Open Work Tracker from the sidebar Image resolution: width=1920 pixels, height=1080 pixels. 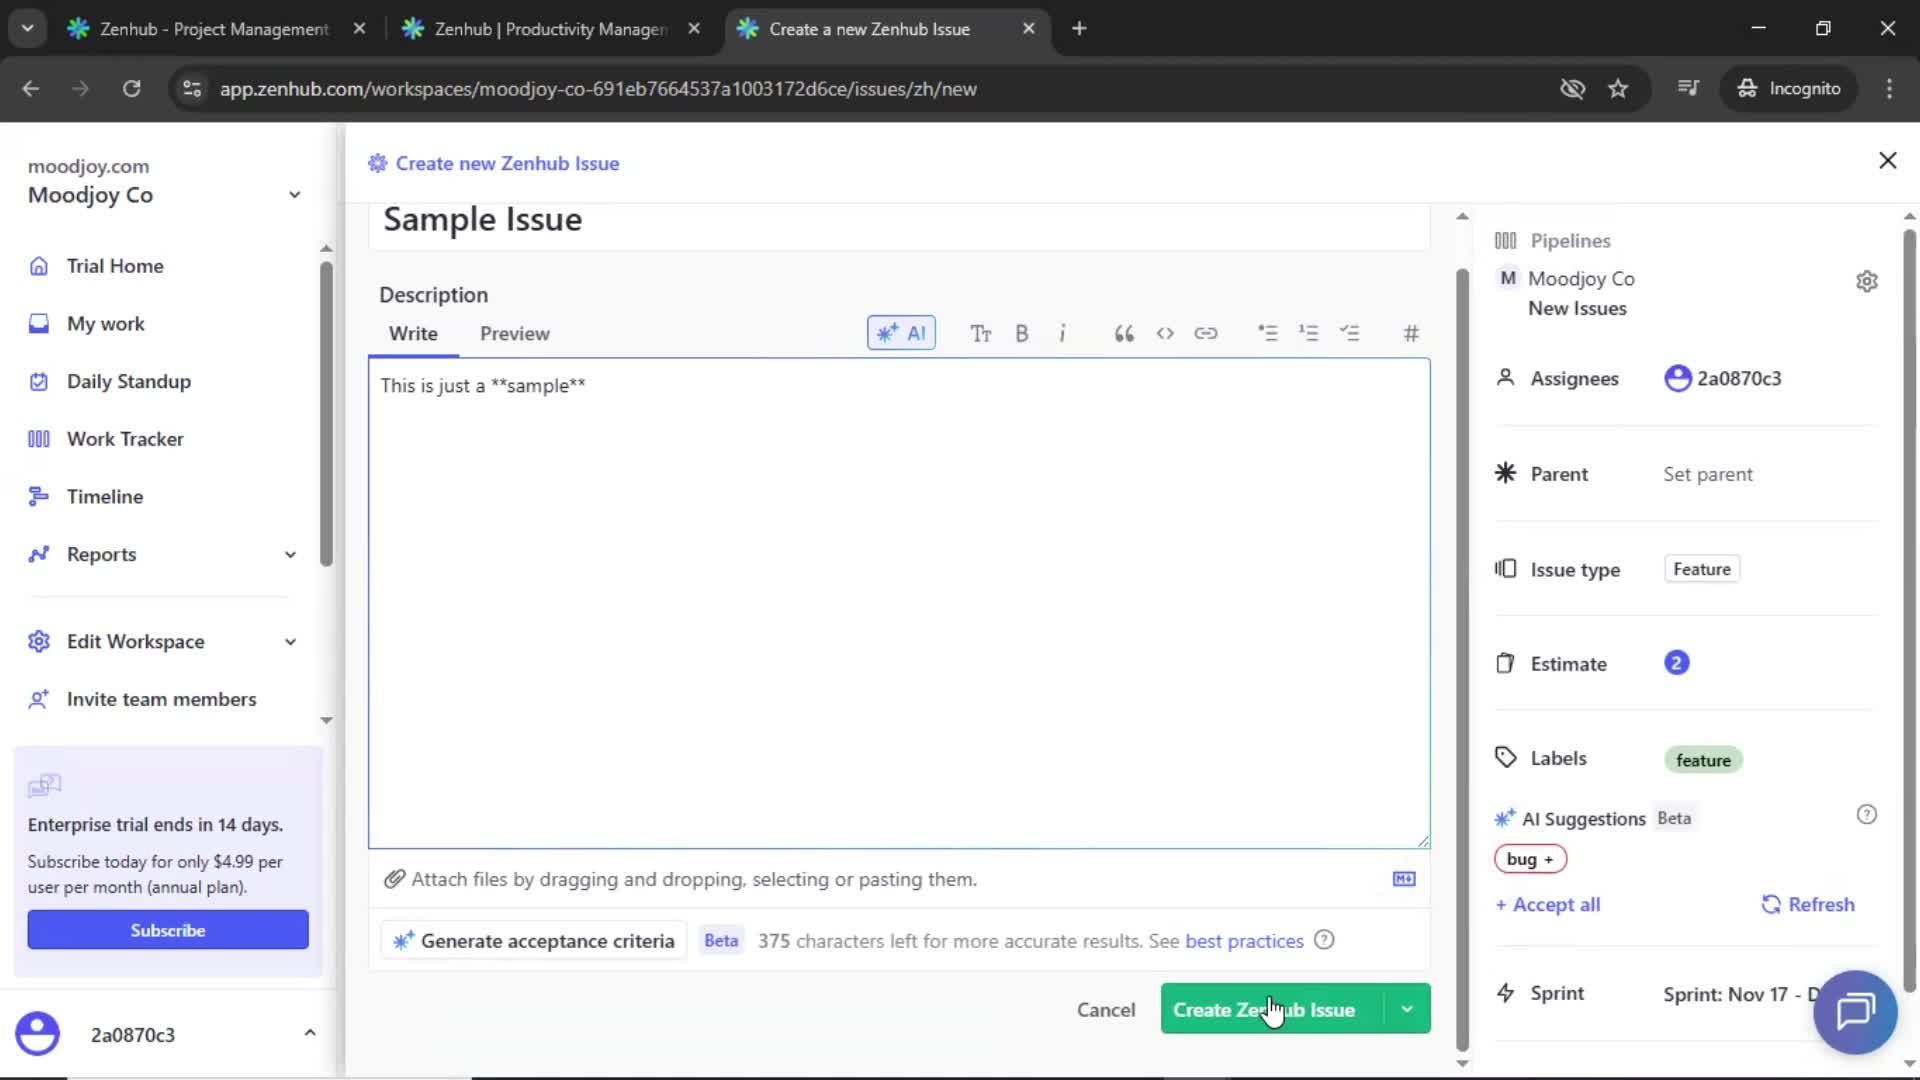pos(124,438)
